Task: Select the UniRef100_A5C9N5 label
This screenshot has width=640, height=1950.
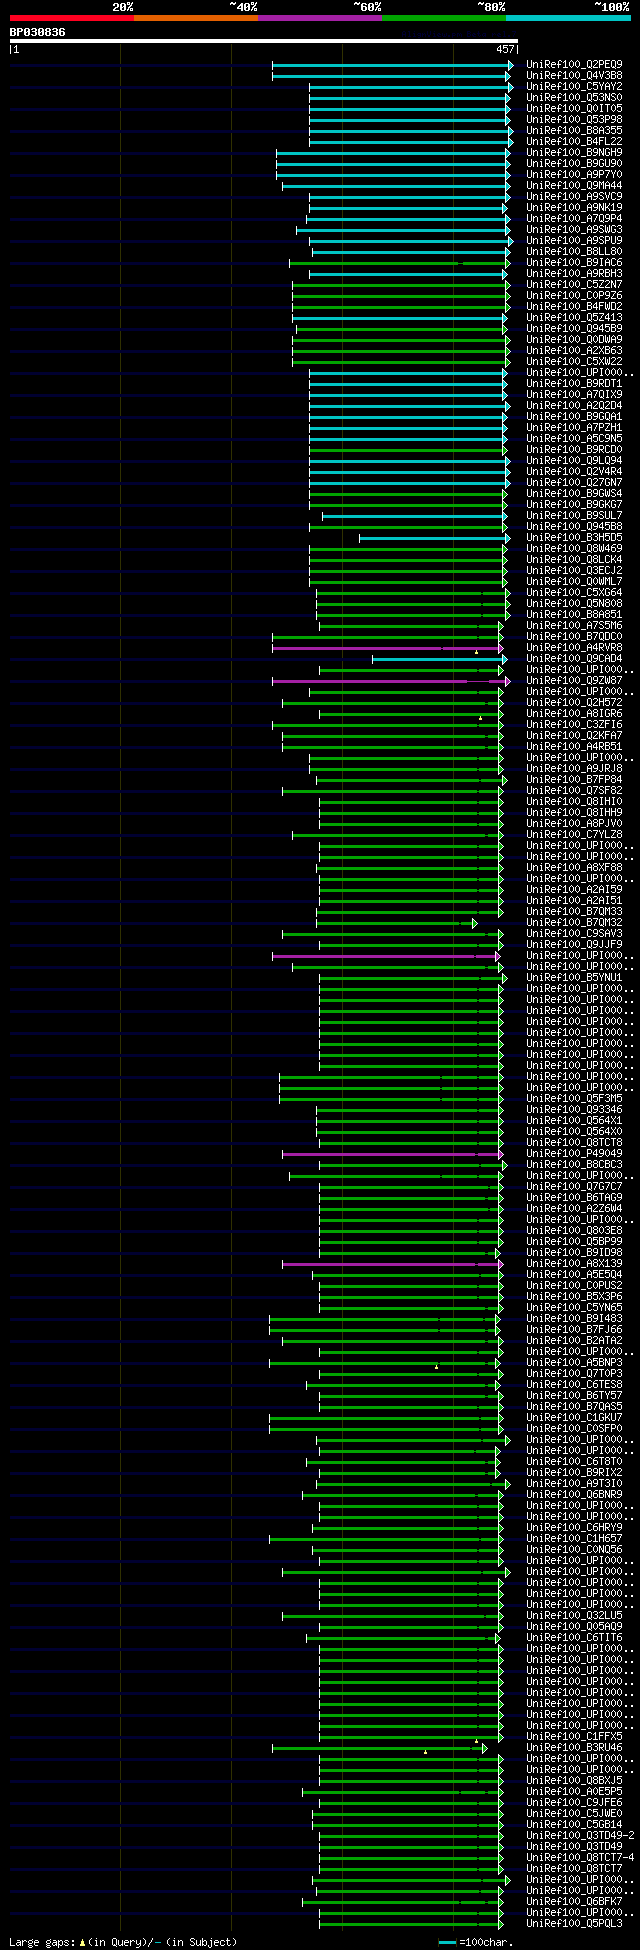Action: 574,438
